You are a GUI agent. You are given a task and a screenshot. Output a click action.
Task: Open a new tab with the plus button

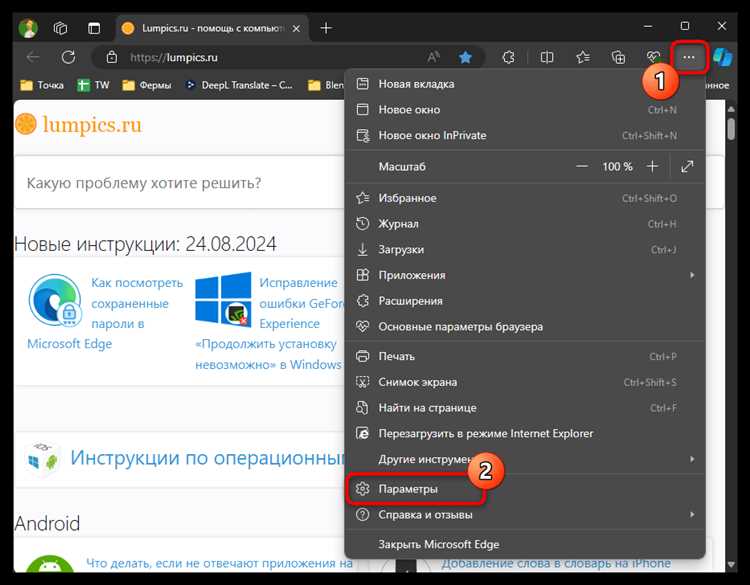[326, 28]
